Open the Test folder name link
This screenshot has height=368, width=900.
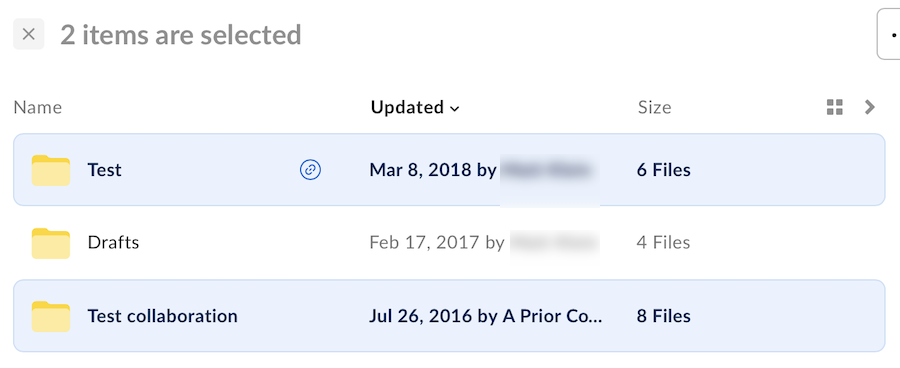pos(104,170)
